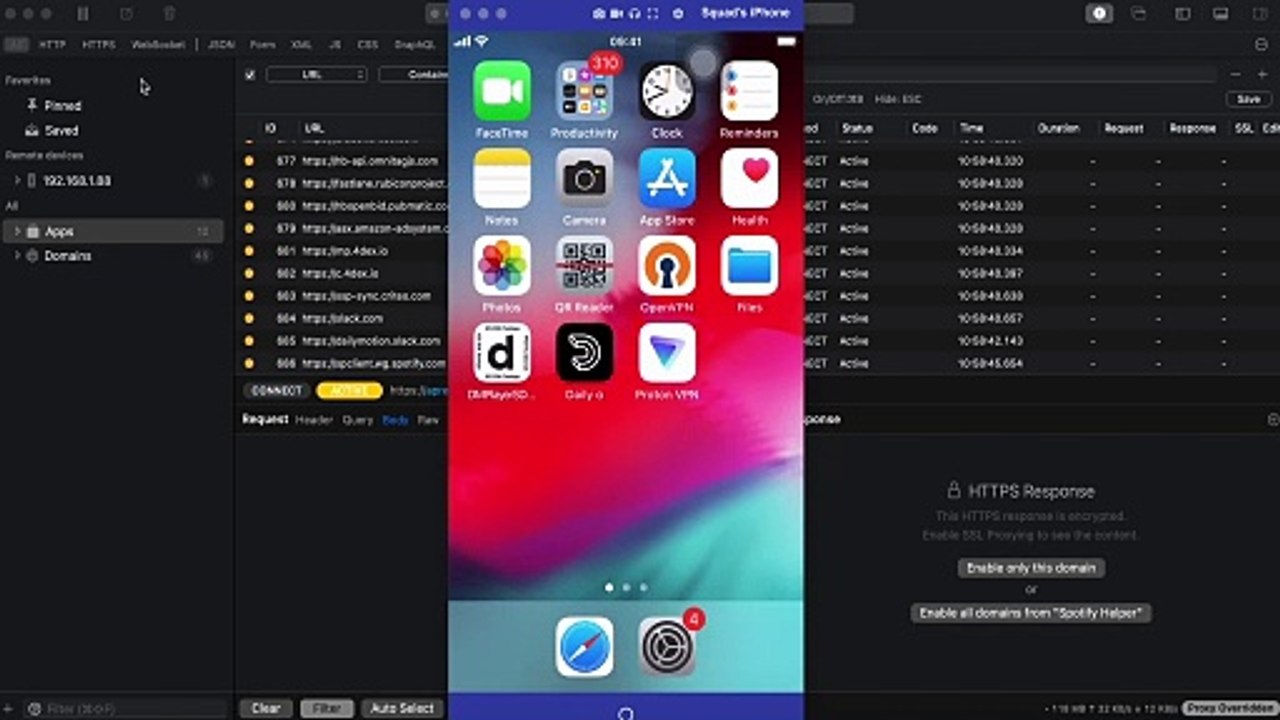
Task: Filter by WebSocket tab
Action: pos(158,45)
